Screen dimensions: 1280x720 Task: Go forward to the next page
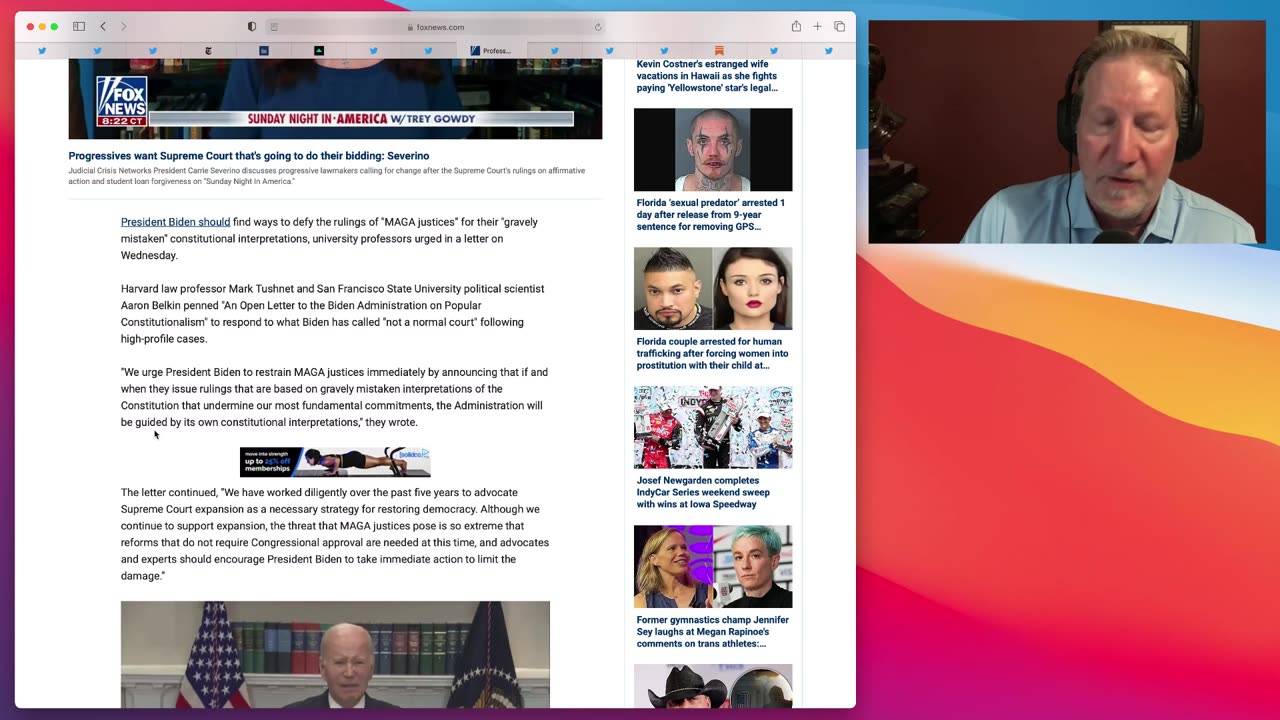click(x=124, y=27)
